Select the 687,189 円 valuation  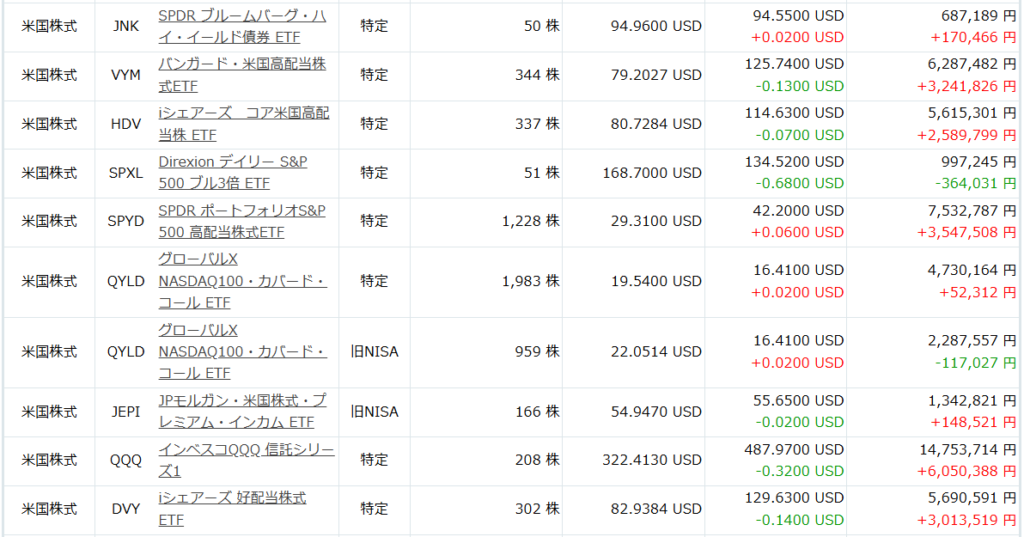click(x=978, y=16)
